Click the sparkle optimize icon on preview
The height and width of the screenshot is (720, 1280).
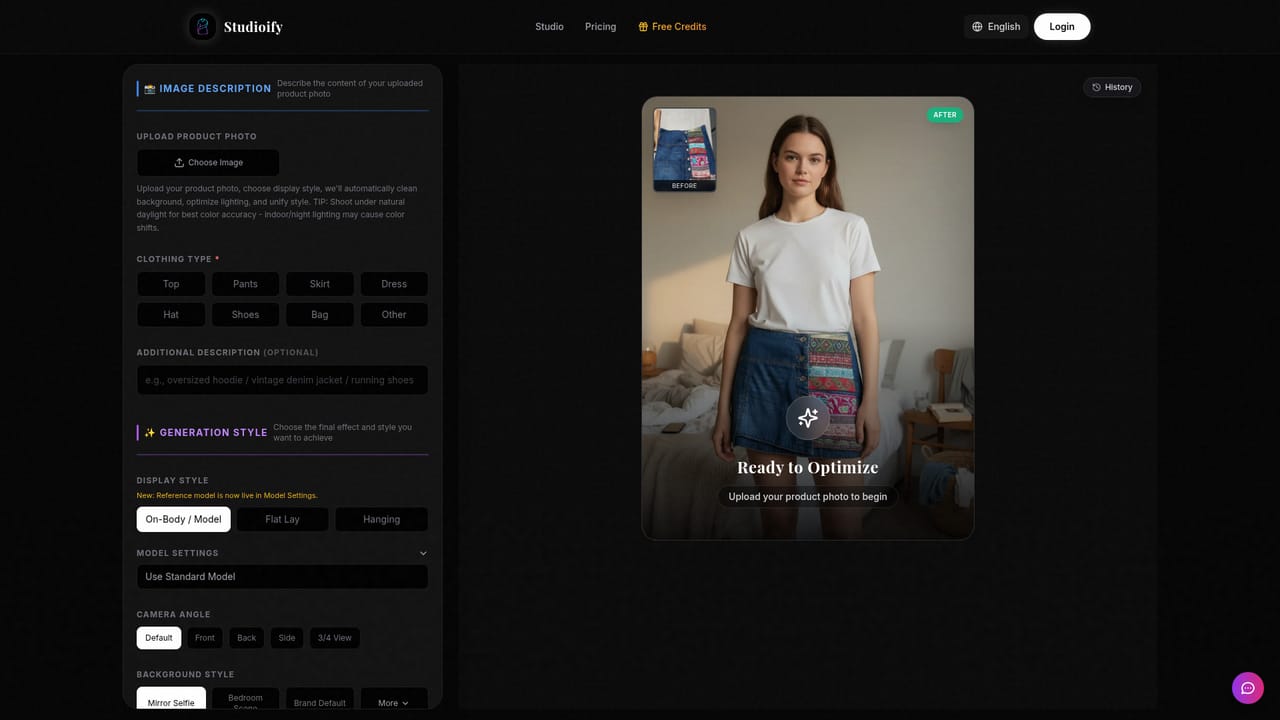(x=807, y=418)
